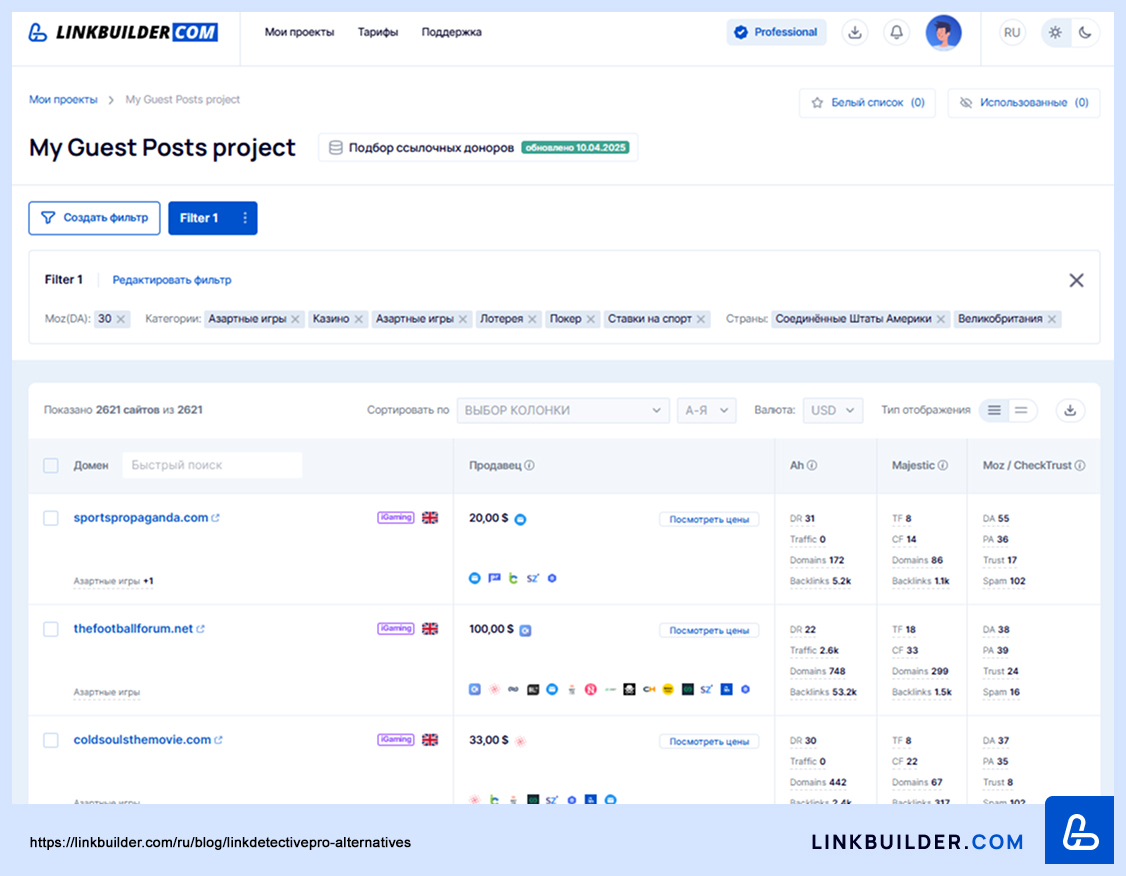The image size is (1126, 876).
Task: Remove the Ставки на спорт chip
Action: (x=701, y=320)
